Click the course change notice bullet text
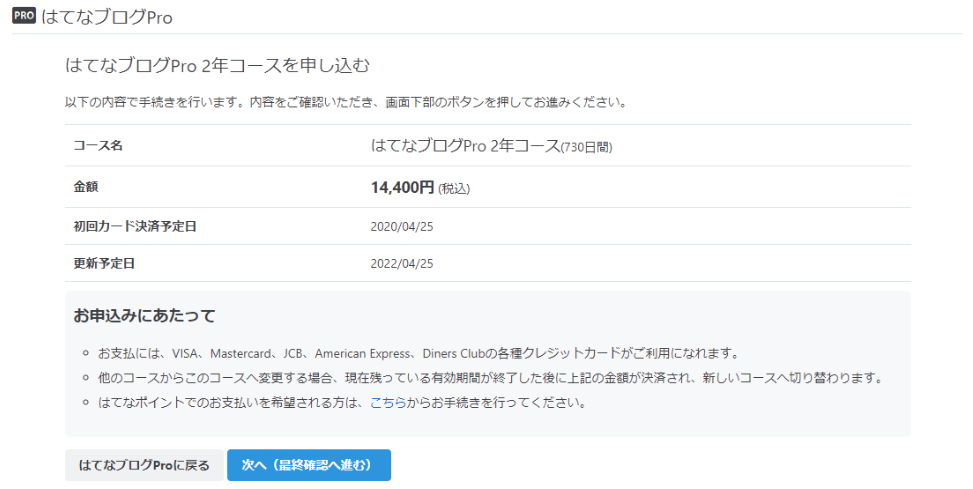This screenshot has height=489, width=973. [x=490, y=377]
